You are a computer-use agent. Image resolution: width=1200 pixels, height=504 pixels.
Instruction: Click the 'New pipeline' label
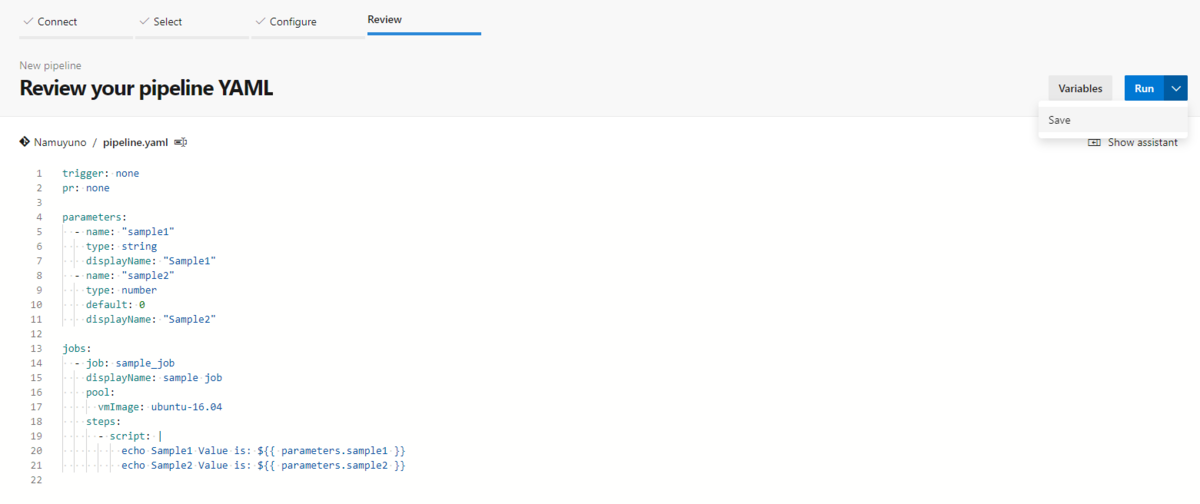point(50,66)
